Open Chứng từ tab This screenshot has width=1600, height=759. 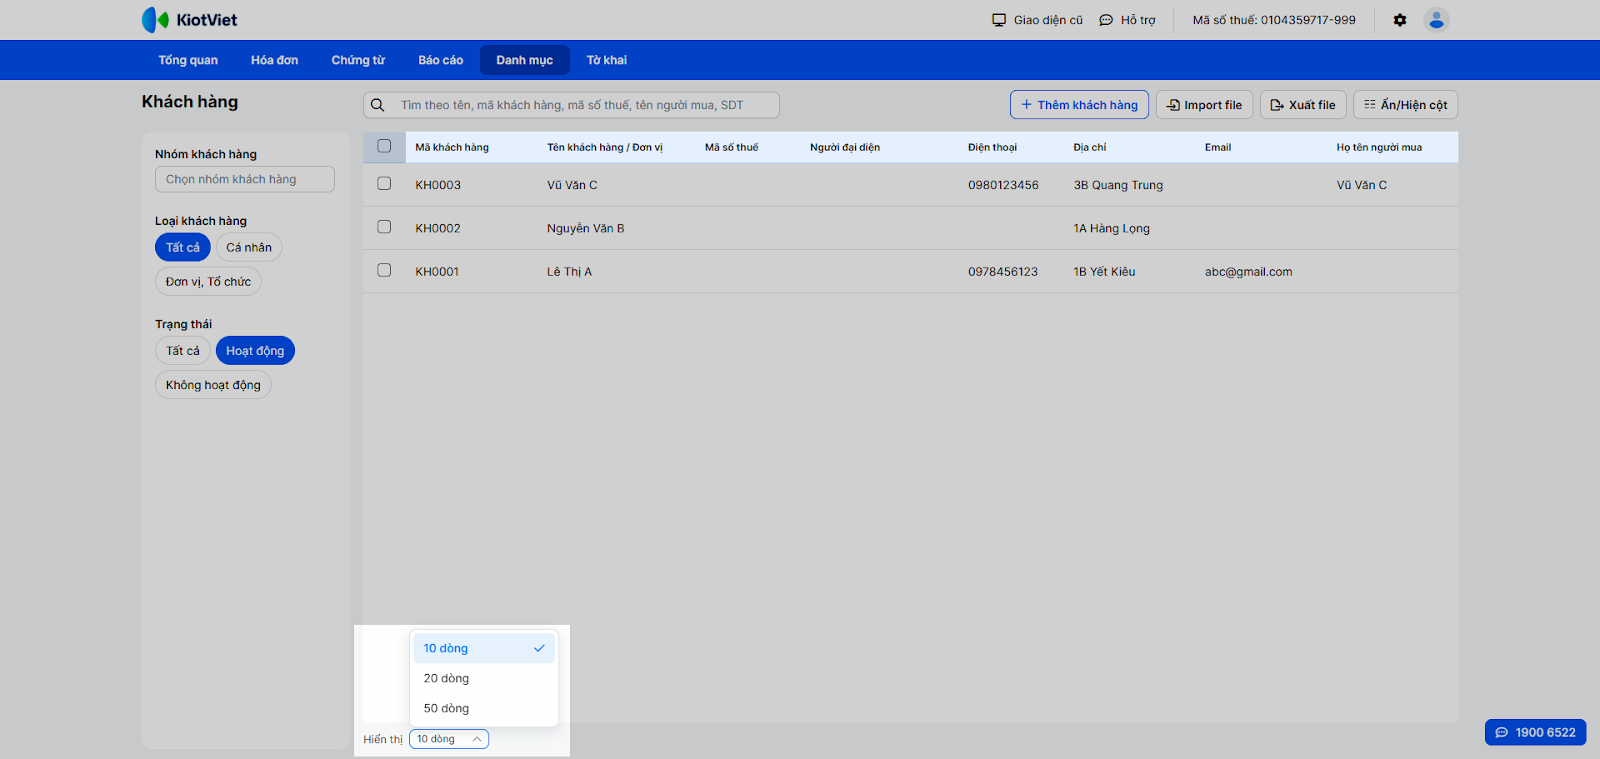coord(358,60)
